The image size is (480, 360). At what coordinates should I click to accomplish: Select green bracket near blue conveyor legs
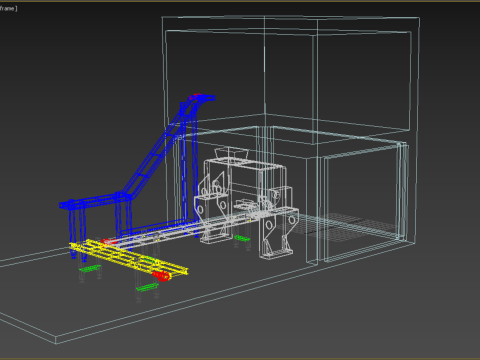[90, 268]
